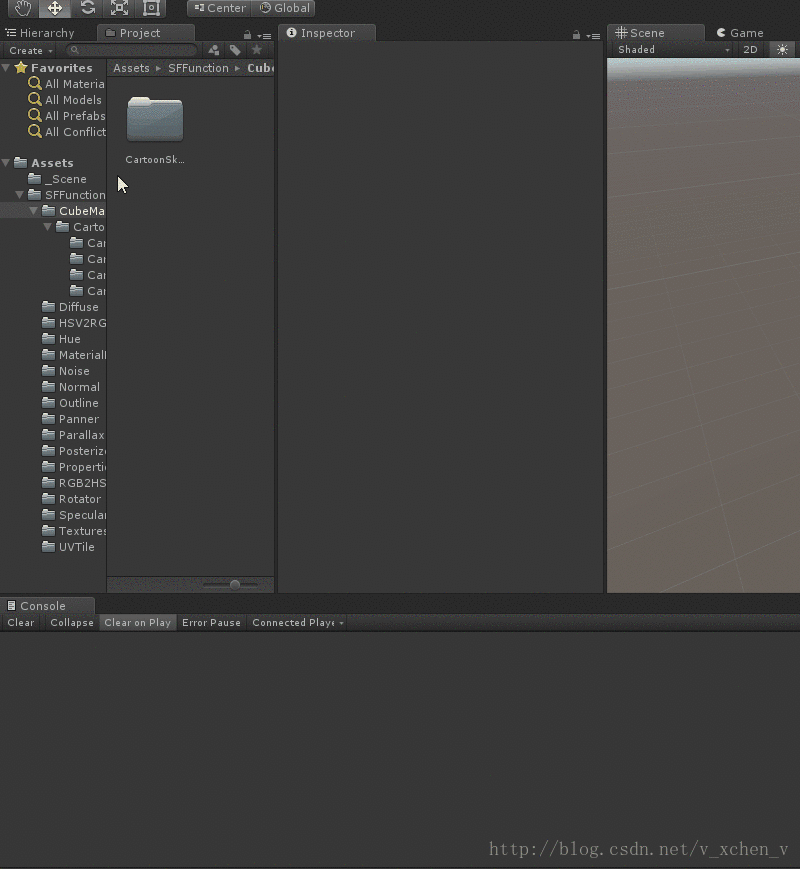Select the Move tool in the toolbar
Screen dimensions: 800x869
click(54, 8)
